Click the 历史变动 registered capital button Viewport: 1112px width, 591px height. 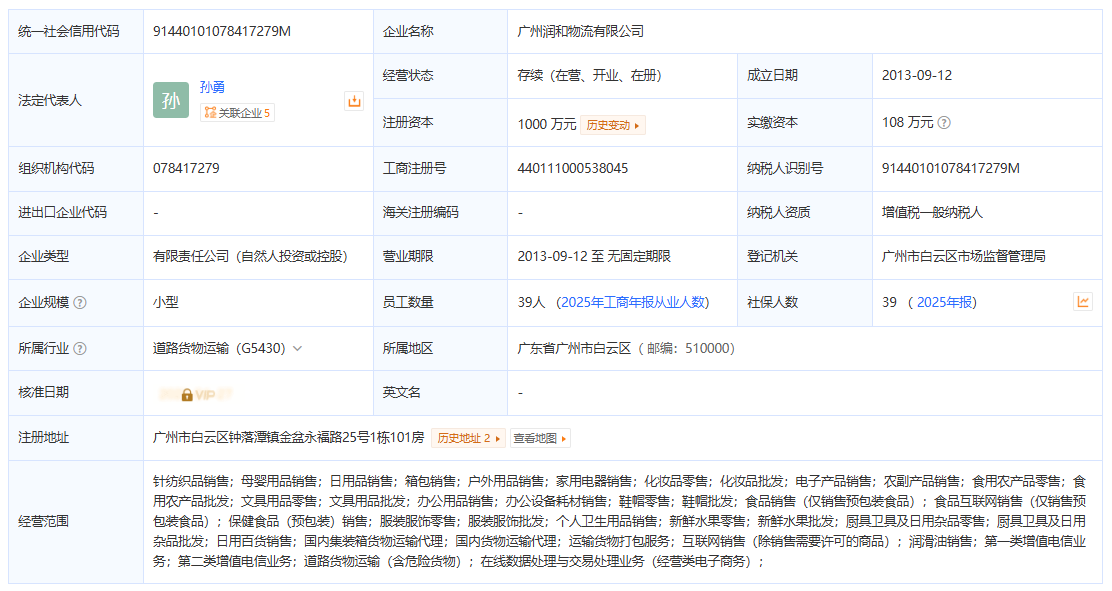pyautogui.click(x=613, y=125)
